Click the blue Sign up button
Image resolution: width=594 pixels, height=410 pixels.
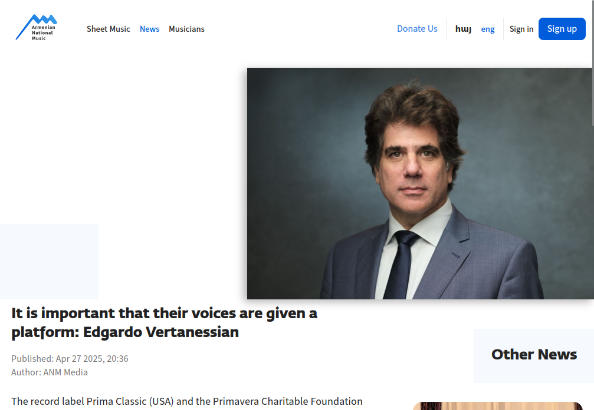point(562,29)
